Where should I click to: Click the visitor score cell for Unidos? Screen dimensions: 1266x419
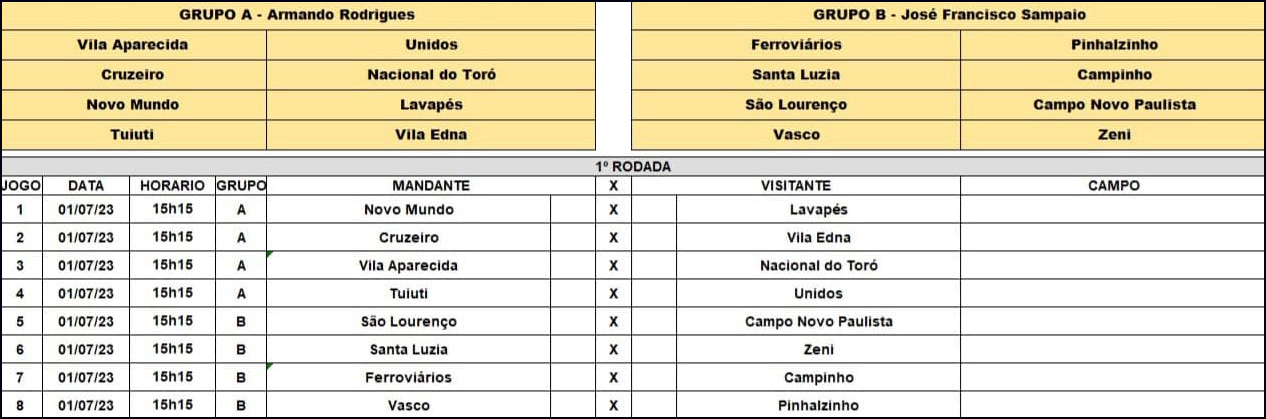click(654, 294)
